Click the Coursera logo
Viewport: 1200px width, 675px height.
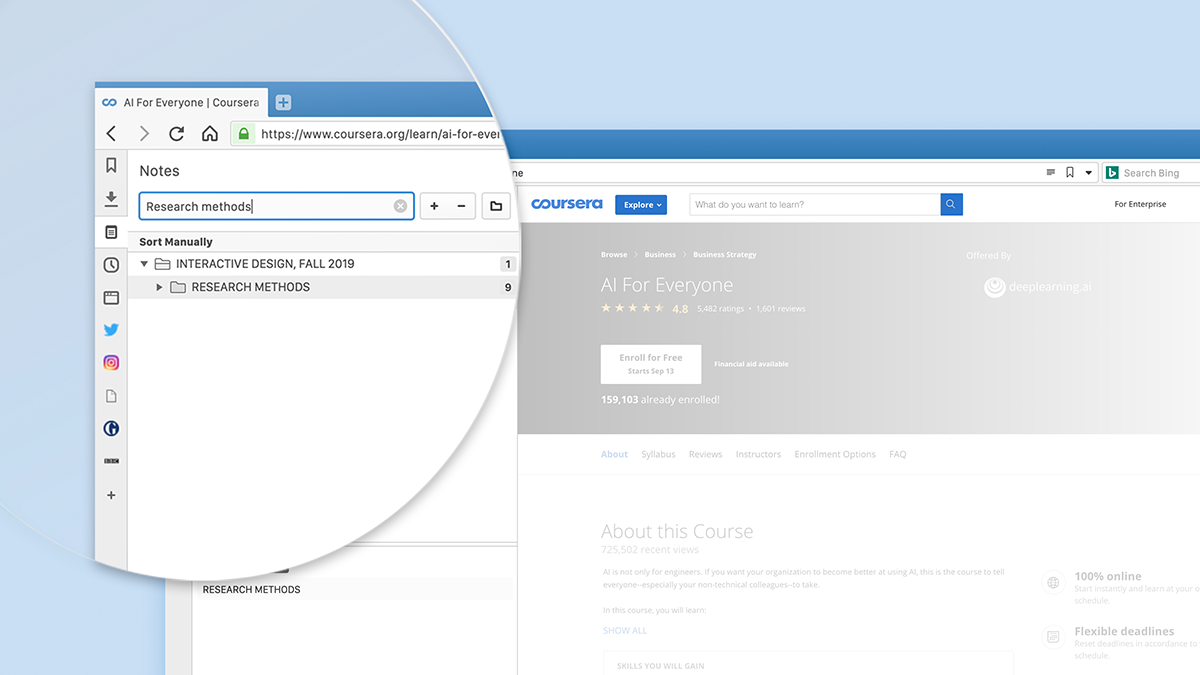pyautogui.click(x=567, y=204)
